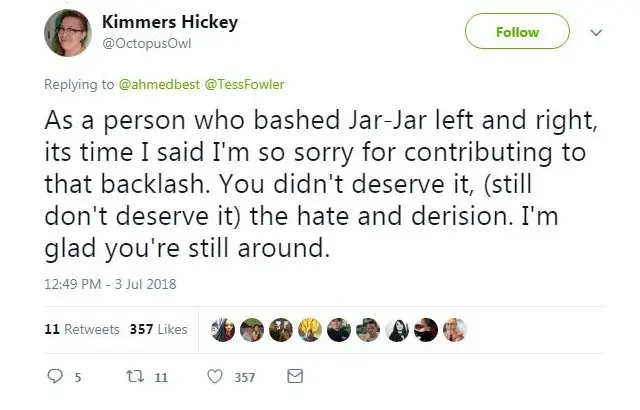Screen dimensions: 640x410
Task: Open the @ahmedbest mention link
Action: click(x=160, y=85)
